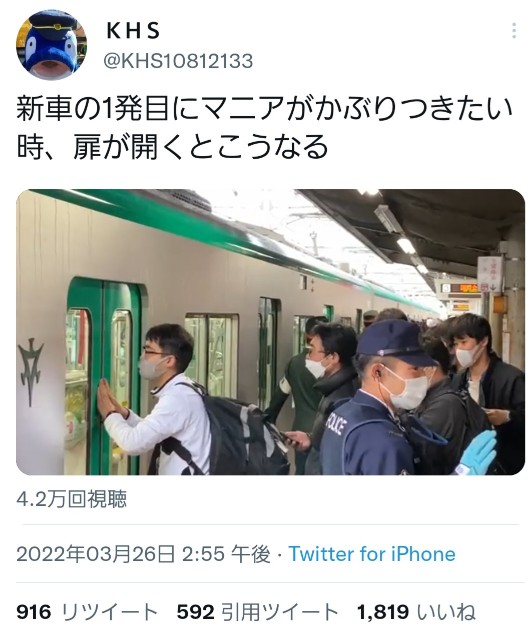
Task: Open the KHS profile avatar picture
Action: point(51,45)
